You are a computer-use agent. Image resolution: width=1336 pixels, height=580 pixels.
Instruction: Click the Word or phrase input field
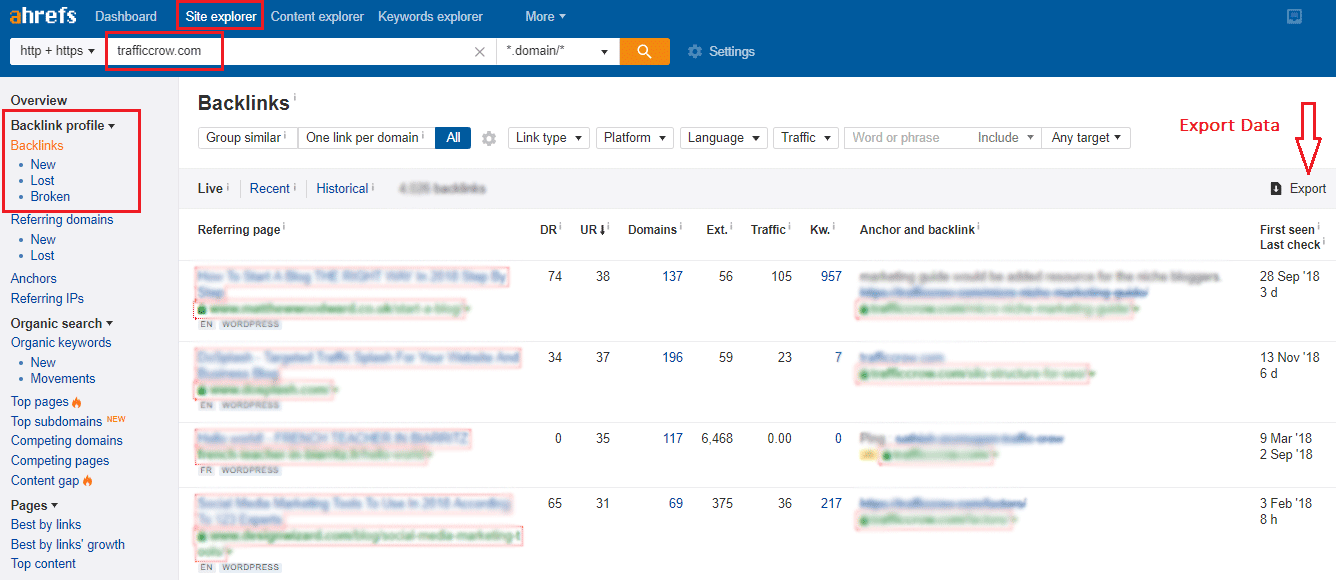(908, 138)
